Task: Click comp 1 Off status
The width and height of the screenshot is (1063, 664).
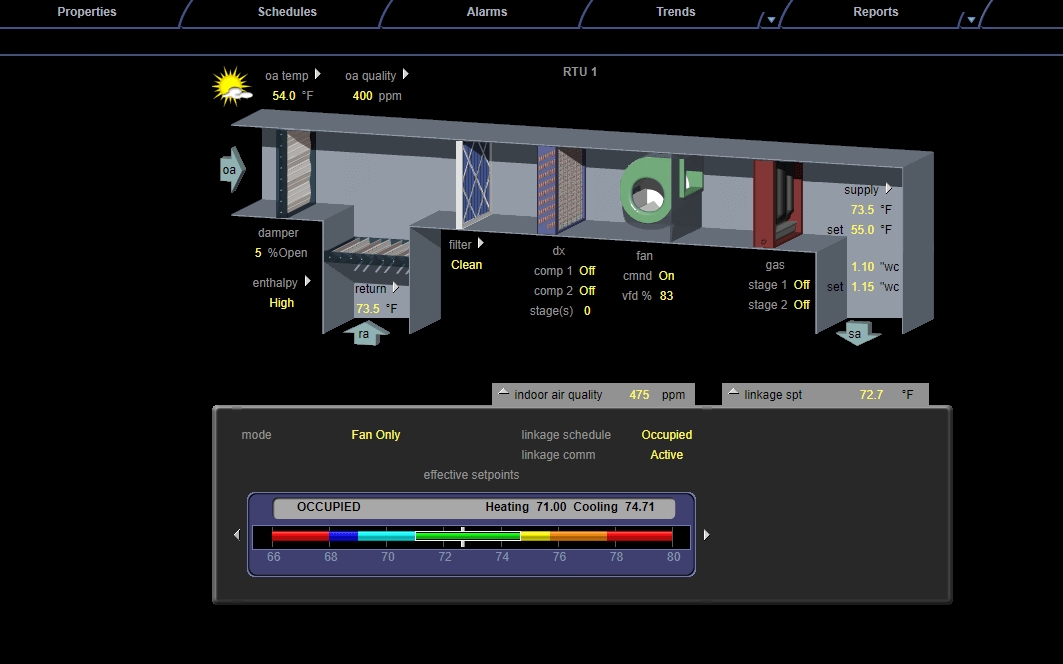Action: (x=587, y=271)
